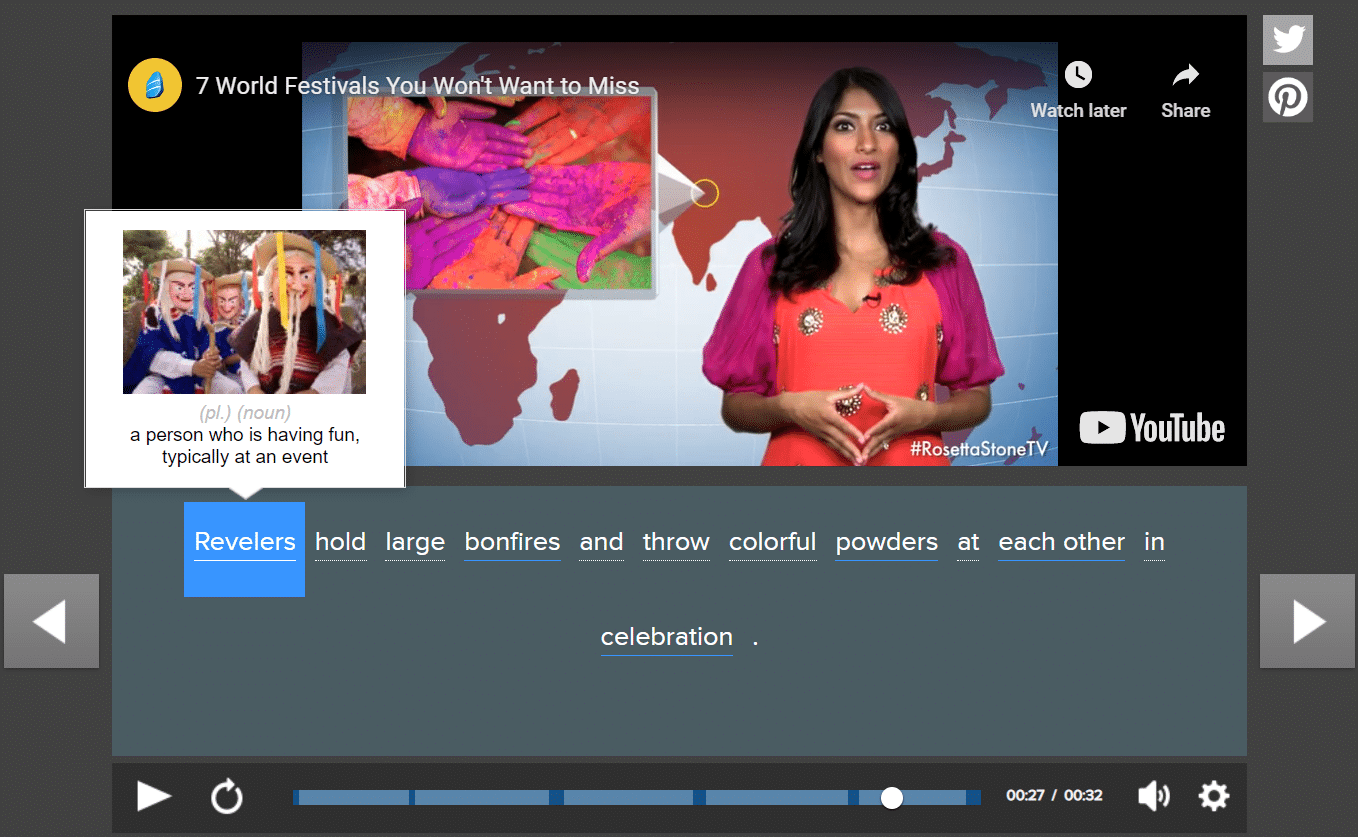Open the Rosetta Stone channel avatar

point(155,86)
